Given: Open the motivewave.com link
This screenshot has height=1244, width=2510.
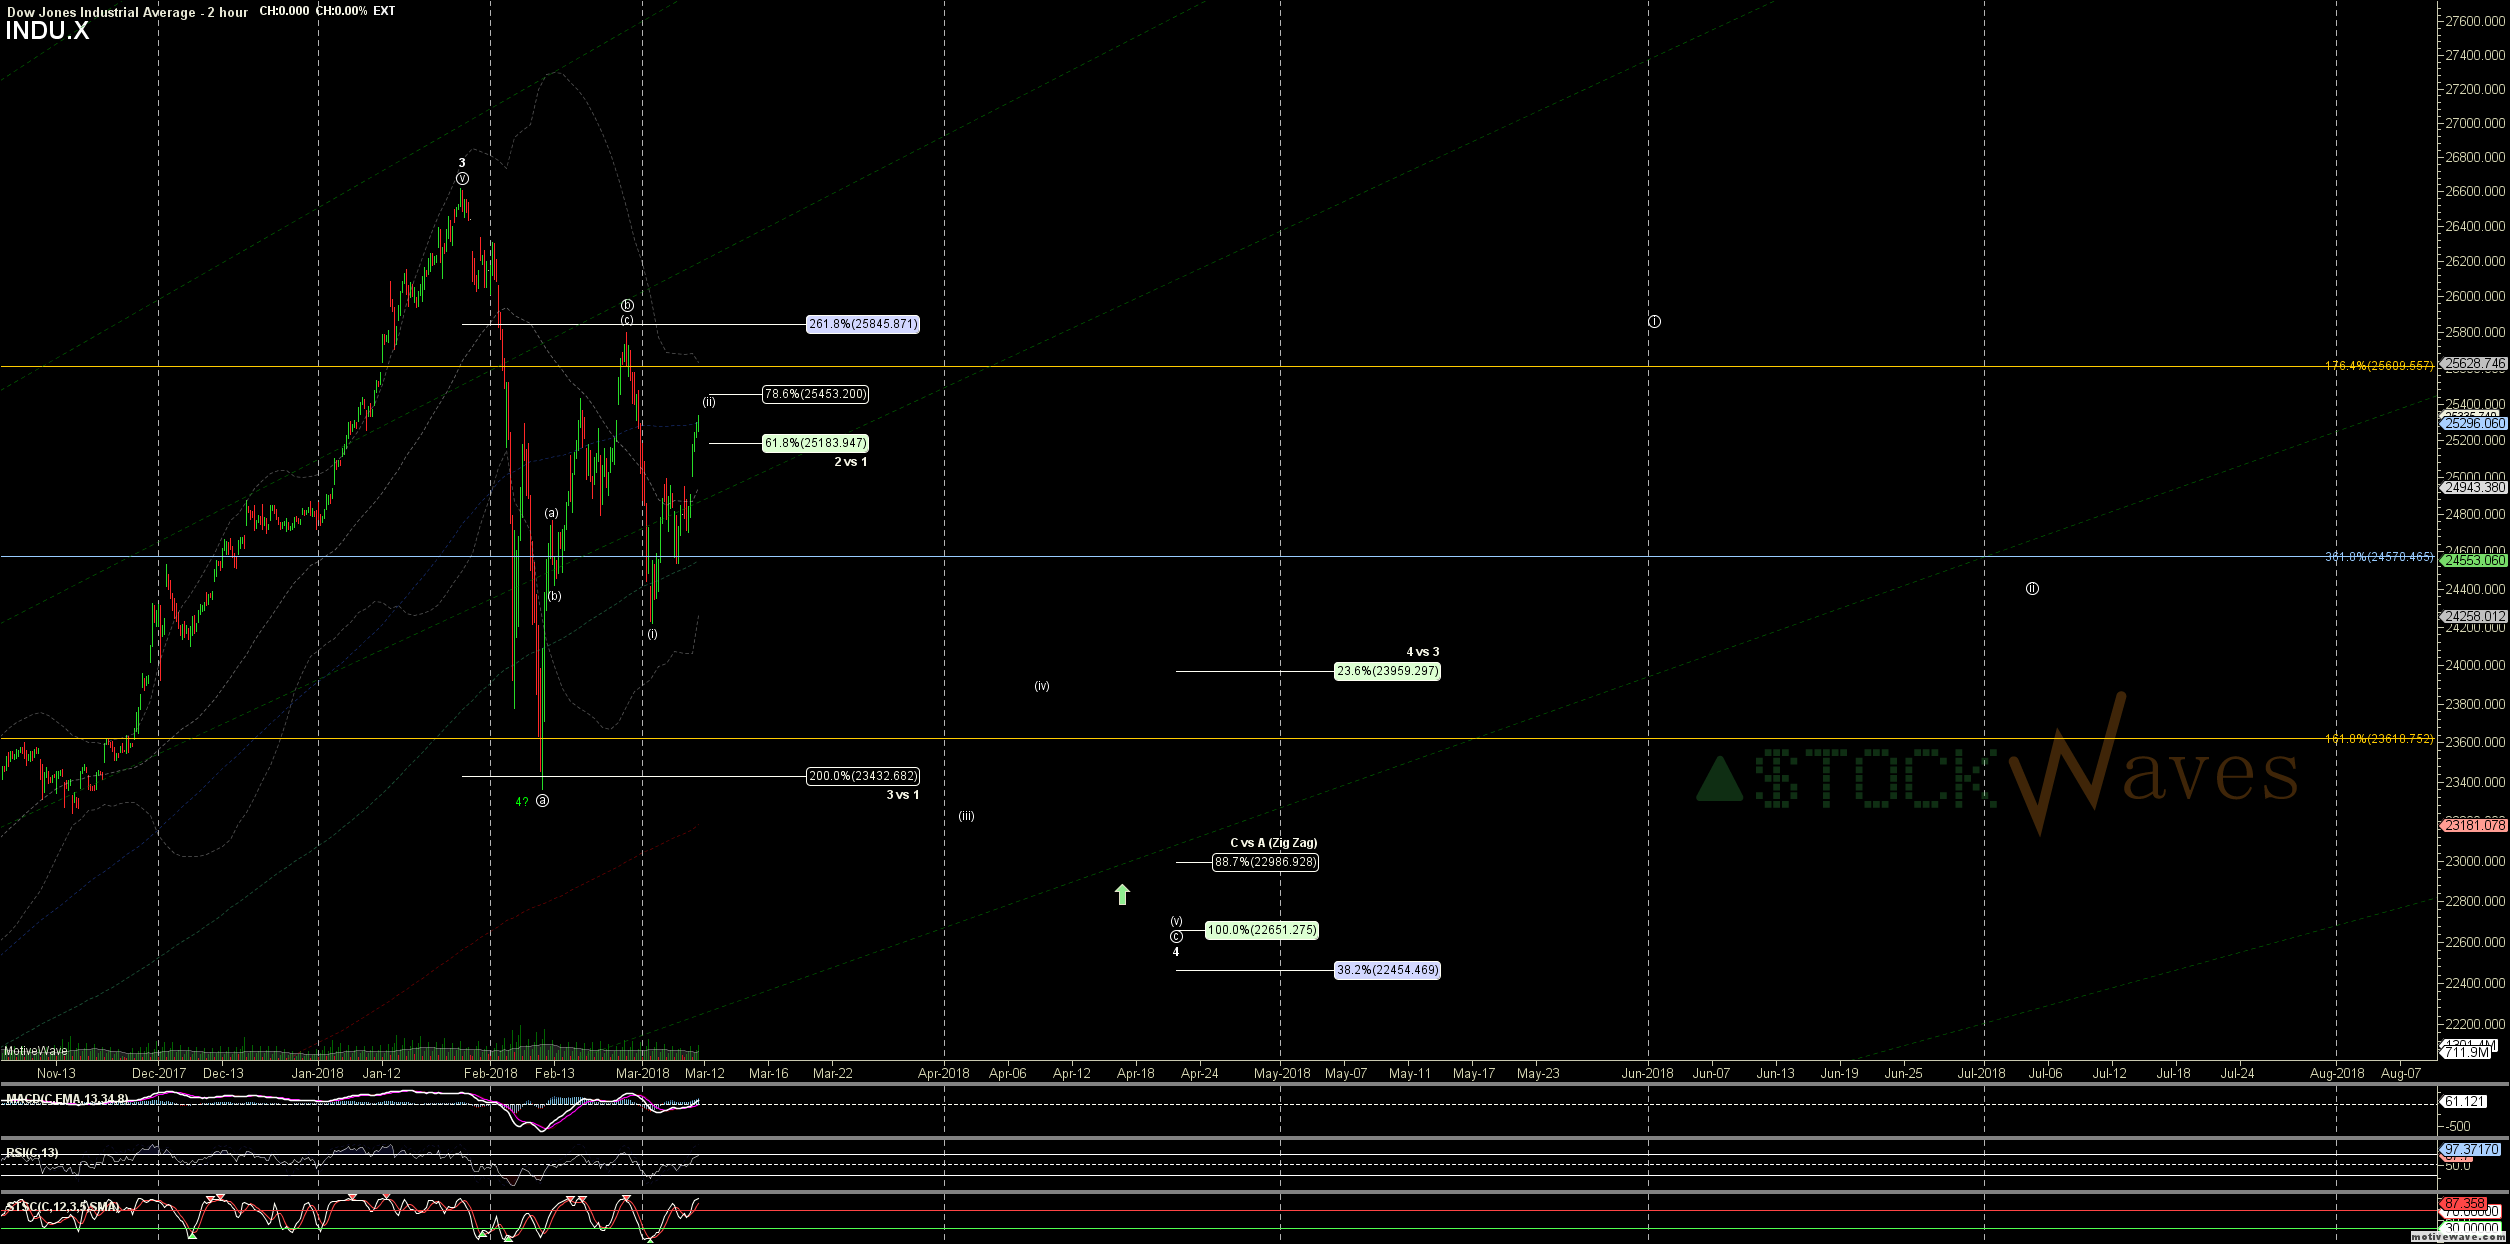Looking at the screenshot, I should tap(2459, 1238).
